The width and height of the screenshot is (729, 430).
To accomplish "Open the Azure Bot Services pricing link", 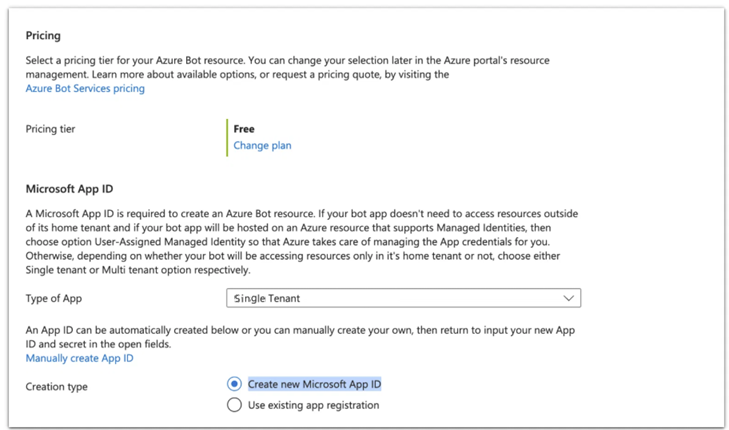I will coord(85,89).
